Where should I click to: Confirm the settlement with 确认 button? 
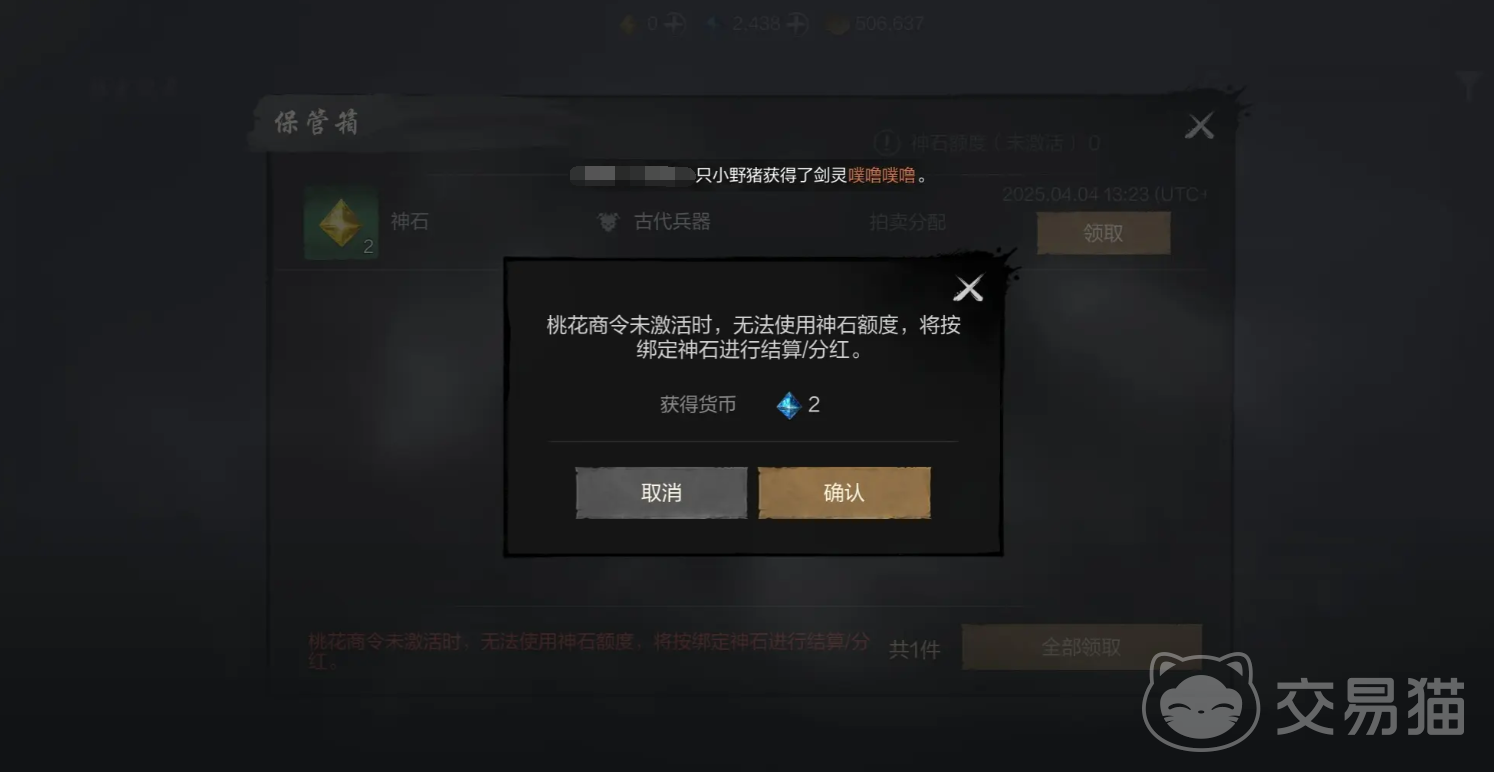pos(844,493)
